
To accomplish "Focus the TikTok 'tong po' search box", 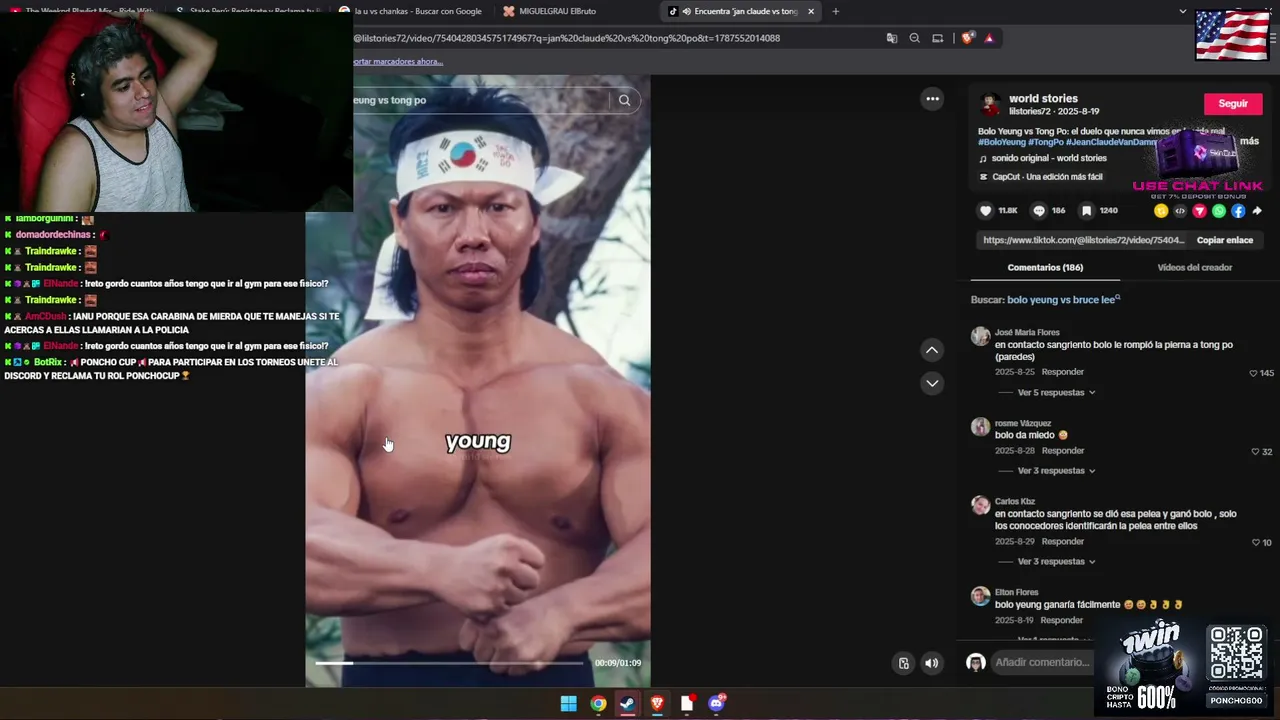I will coord(479,100).
